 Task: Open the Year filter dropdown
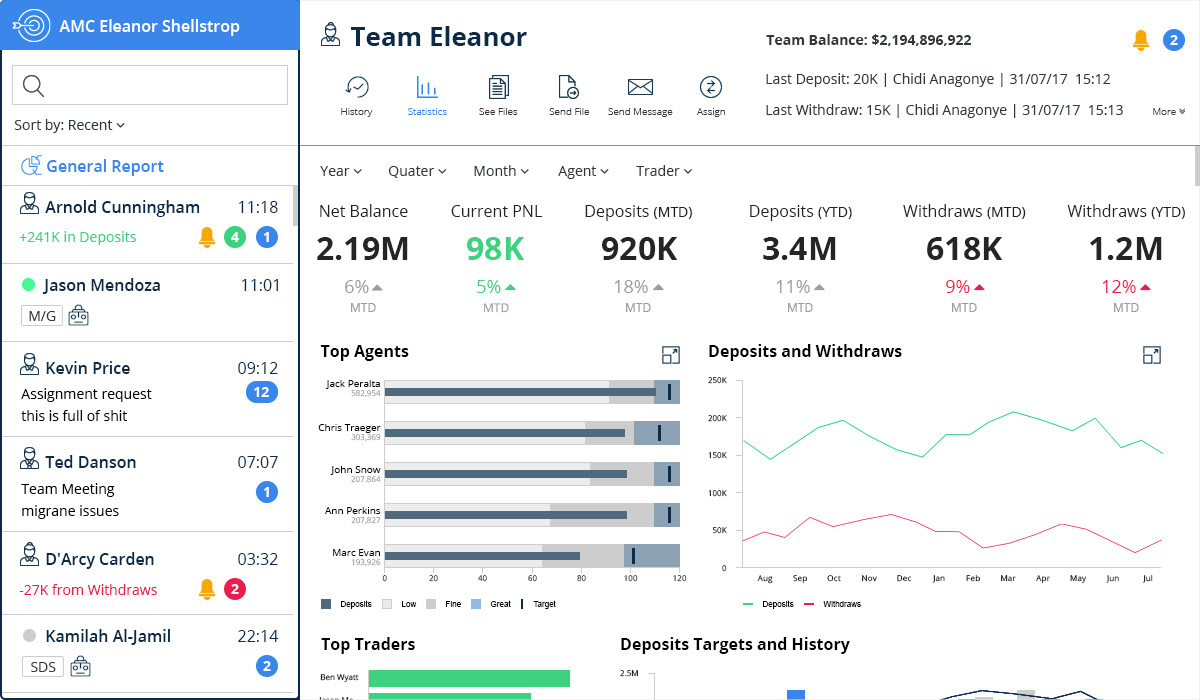(x=340, y=171)
